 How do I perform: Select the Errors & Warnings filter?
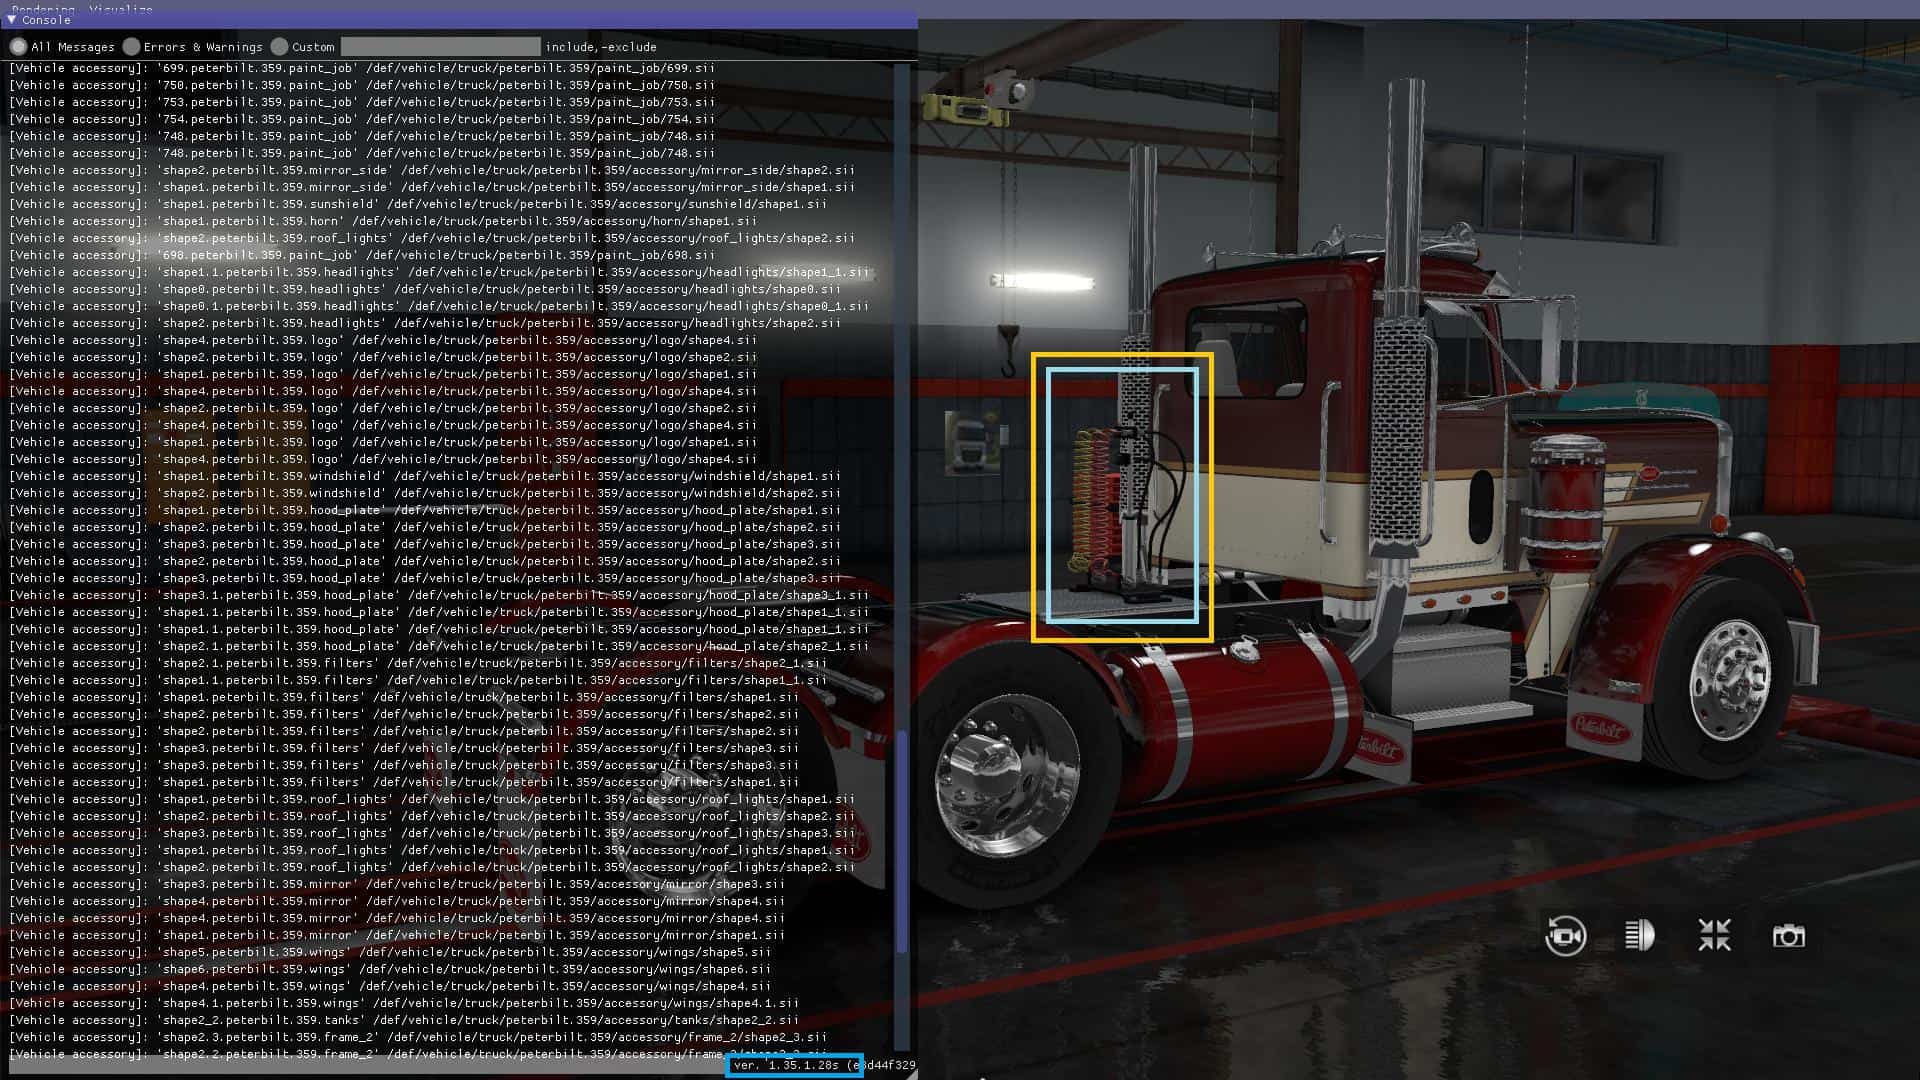(x=131, y=47)
